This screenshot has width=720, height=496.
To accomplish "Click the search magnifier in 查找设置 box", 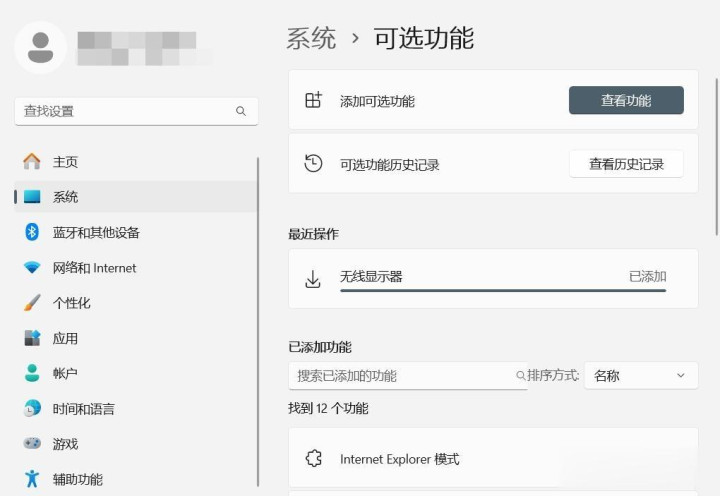I will coord(240,111).
